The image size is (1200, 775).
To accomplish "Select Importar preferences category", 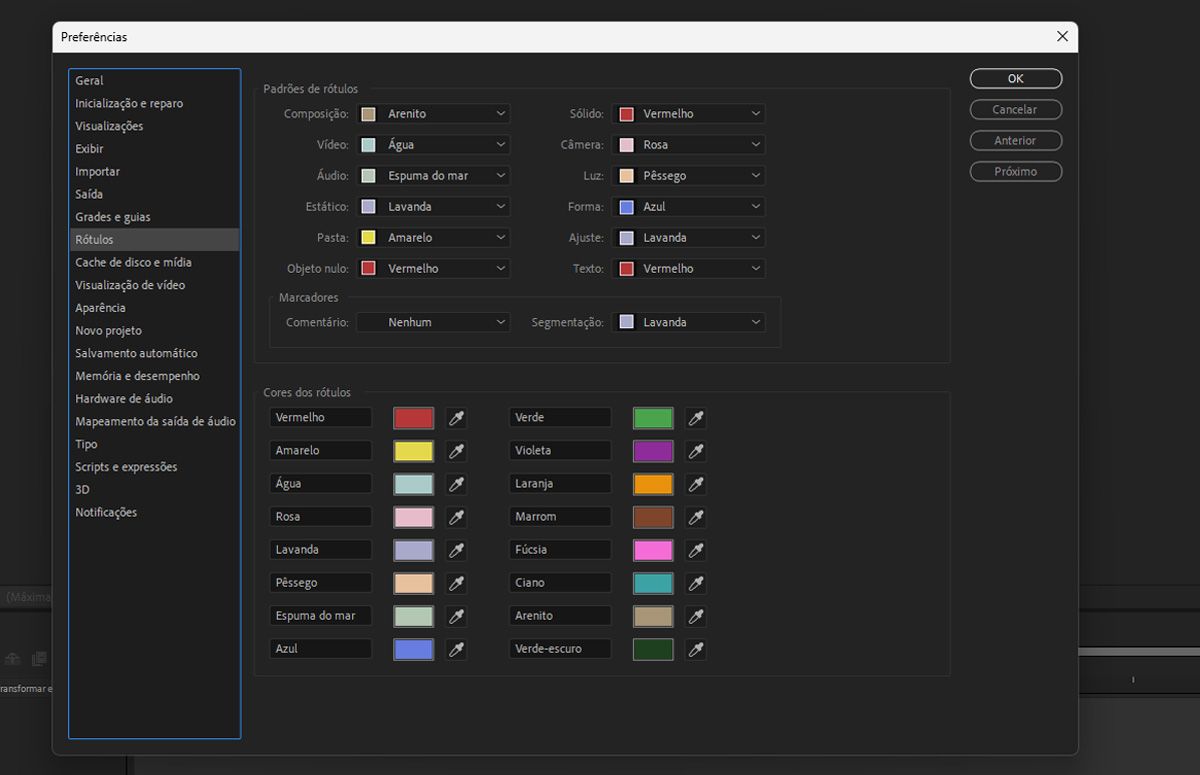I will 154,172.
